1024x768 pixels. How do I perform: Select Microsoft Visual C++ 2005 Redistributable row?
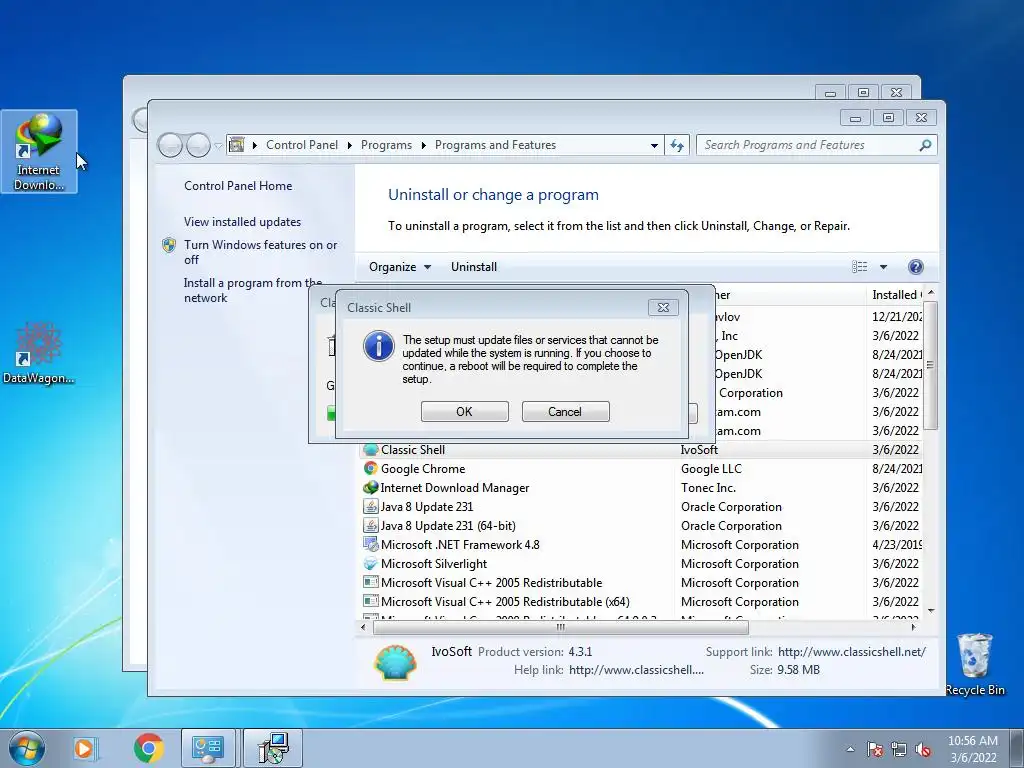pyautogui.click(x=641, y=582)
